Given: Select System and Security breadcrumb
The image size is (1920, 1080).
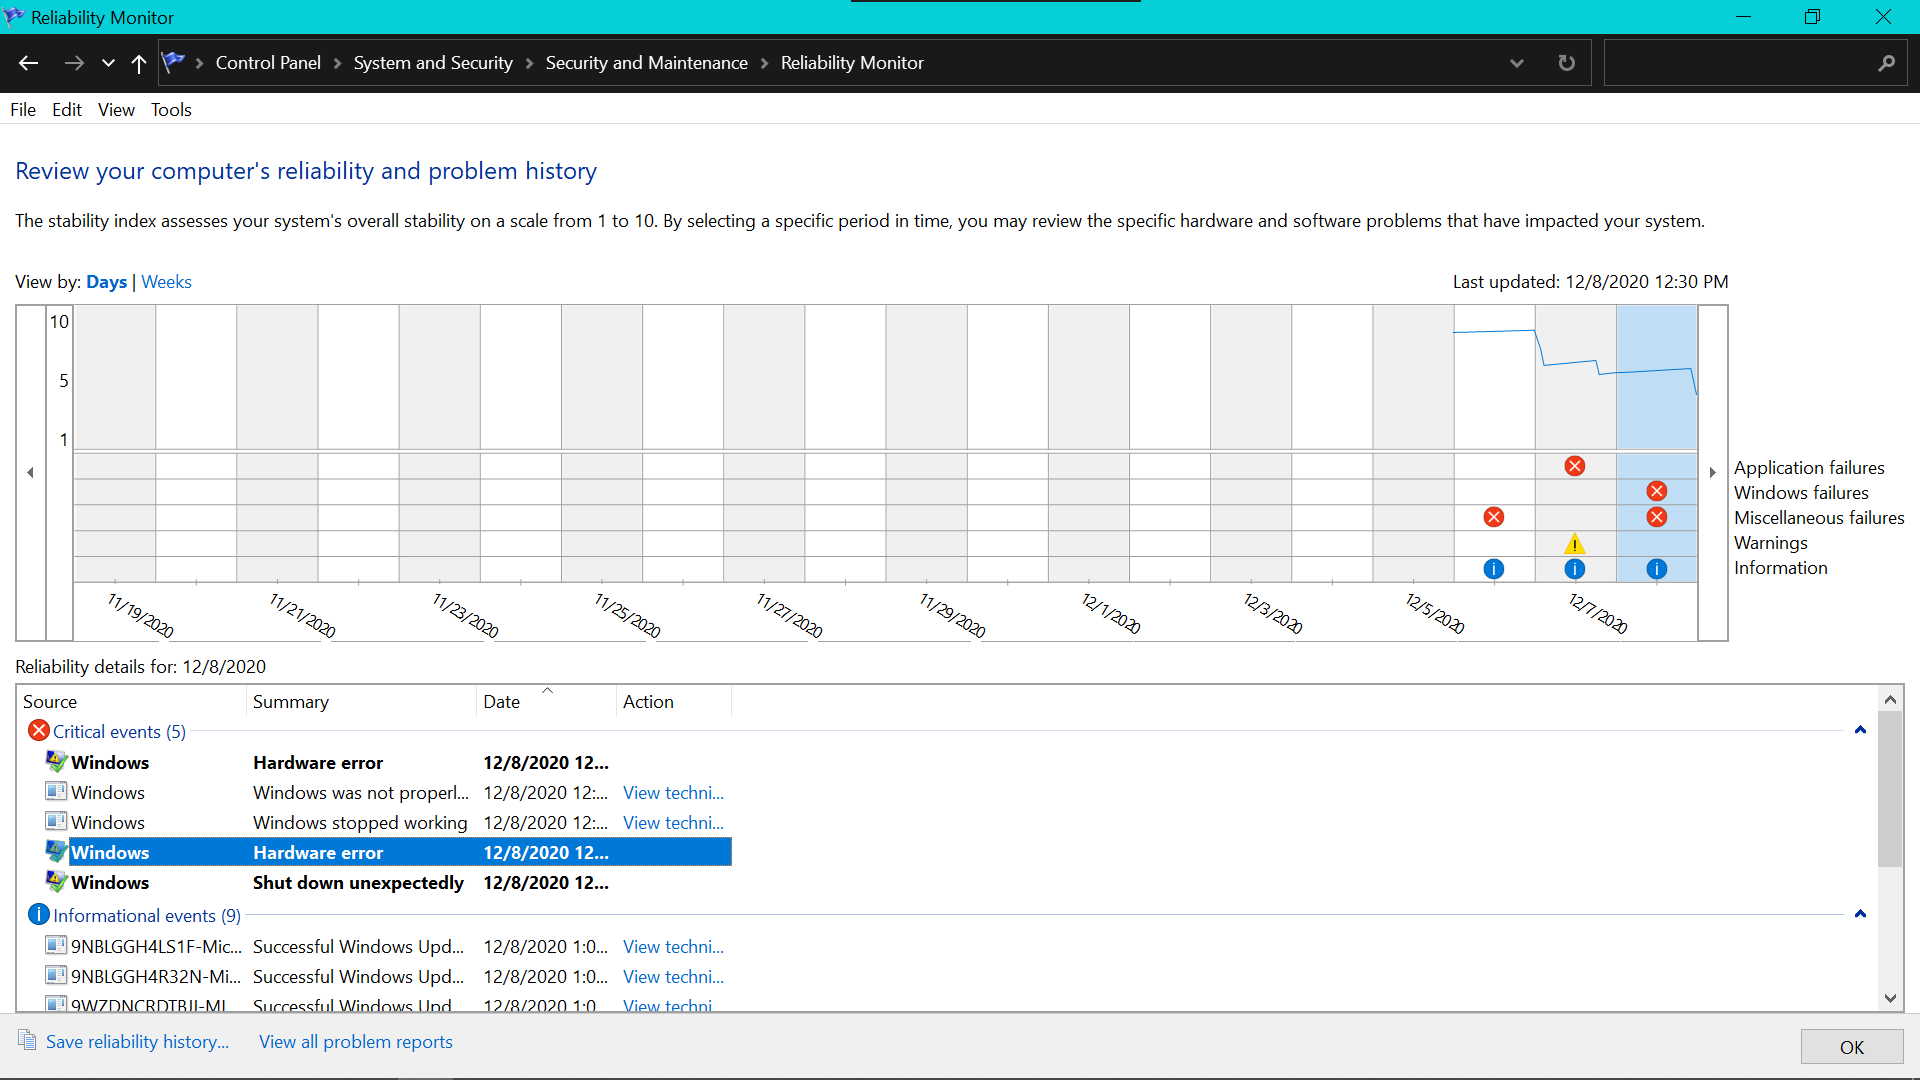Looking at the screenshot, I should tap(433, 63).
